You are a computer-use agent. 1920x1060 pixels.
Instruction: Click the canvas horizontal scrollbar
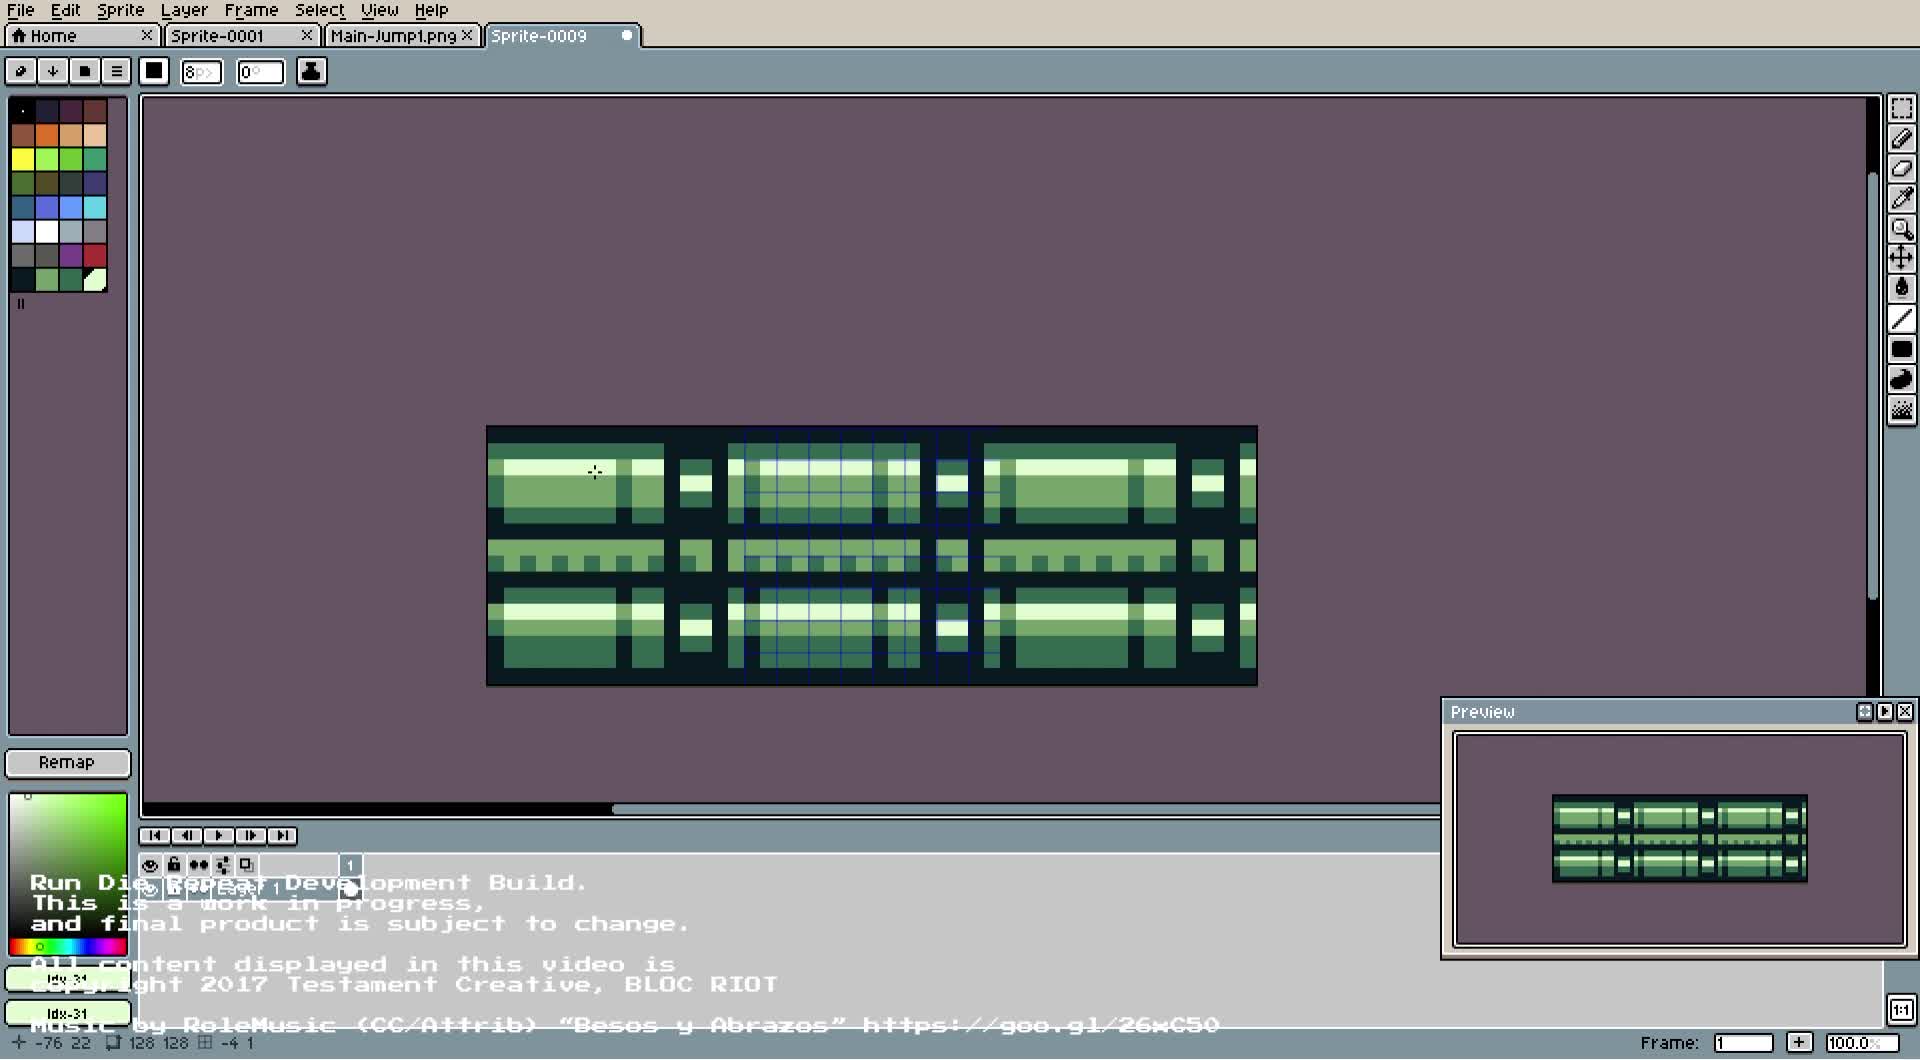(x=1025, y=809)
